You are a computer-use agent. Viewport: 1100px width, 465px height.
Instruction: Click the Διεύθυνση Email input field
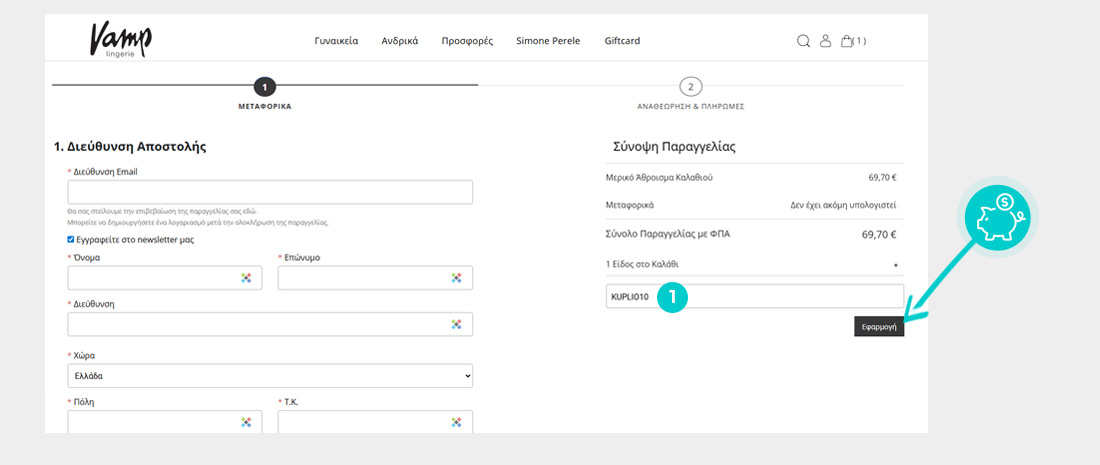click(270, 192)
